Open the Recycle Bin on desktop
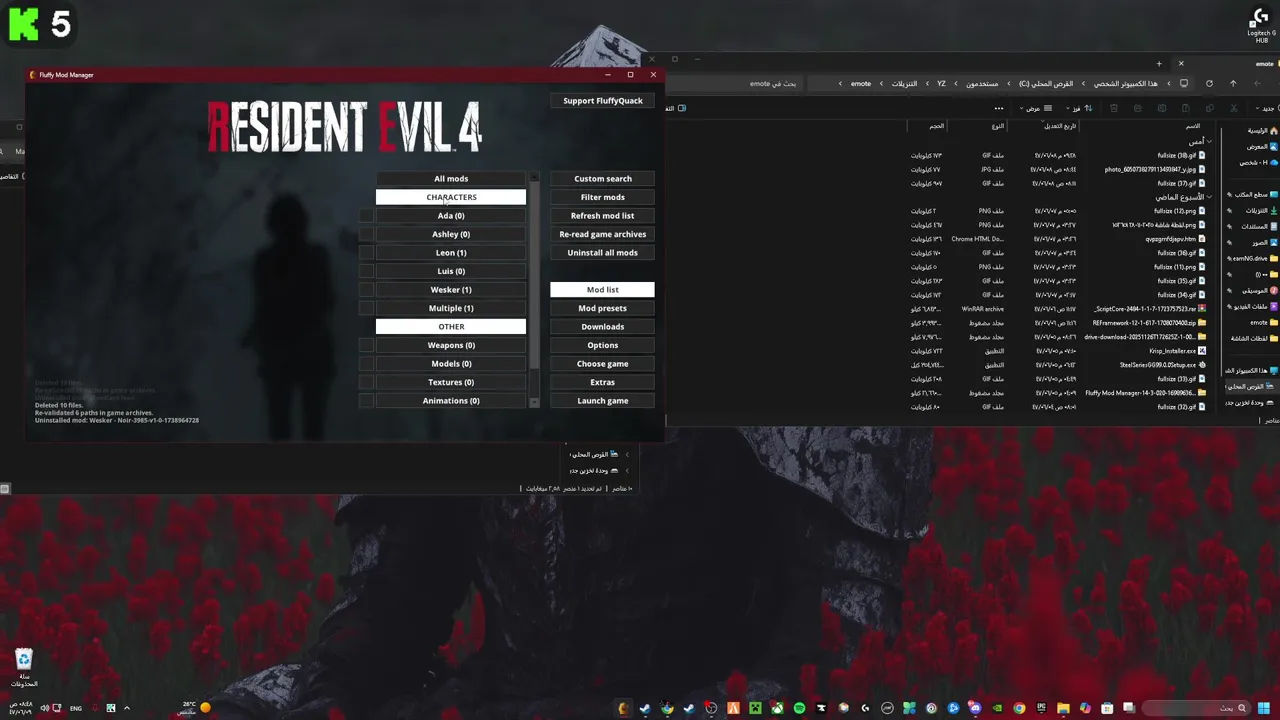The width and height of the screenshot is (1280, 720). [x=24, y=668]
